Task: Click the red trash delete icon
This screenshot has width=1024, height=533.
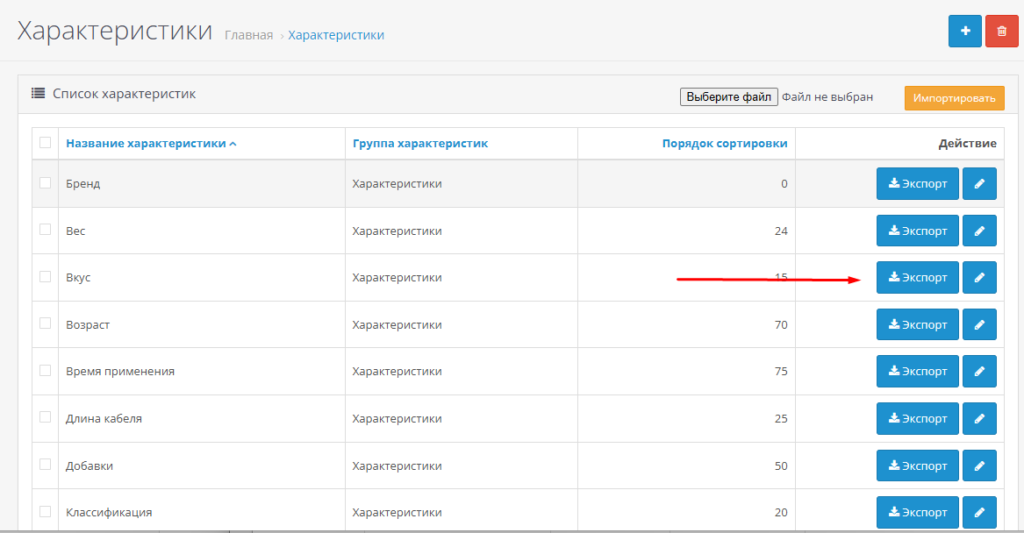Action: pyautogui.click(x=1001, y=31)
